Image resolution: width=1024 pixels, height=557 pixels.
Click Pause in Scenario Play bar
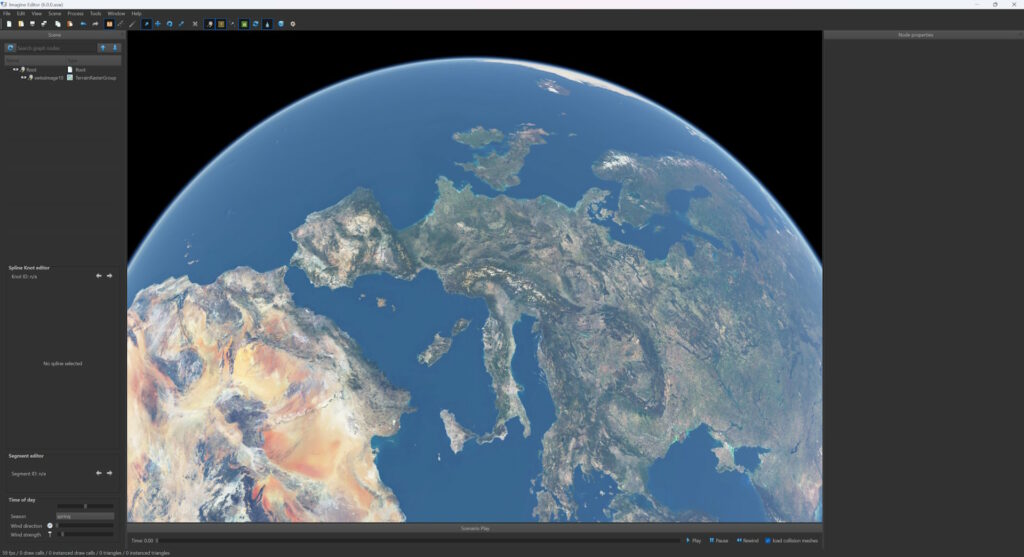(x=718, y=541)
